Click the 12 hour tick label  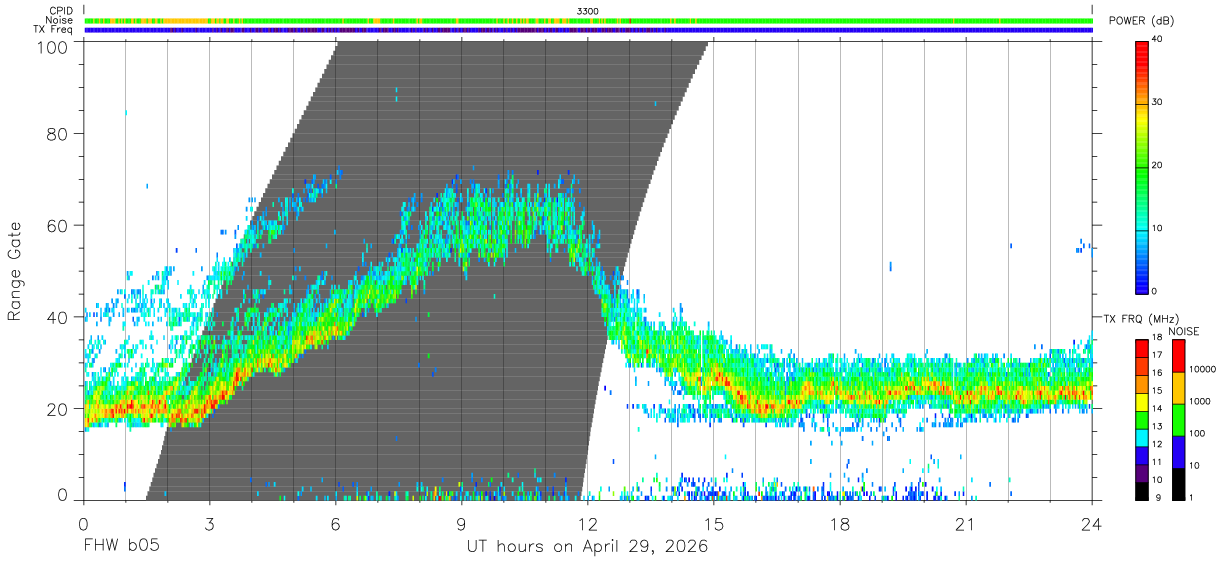coord(588,524)
